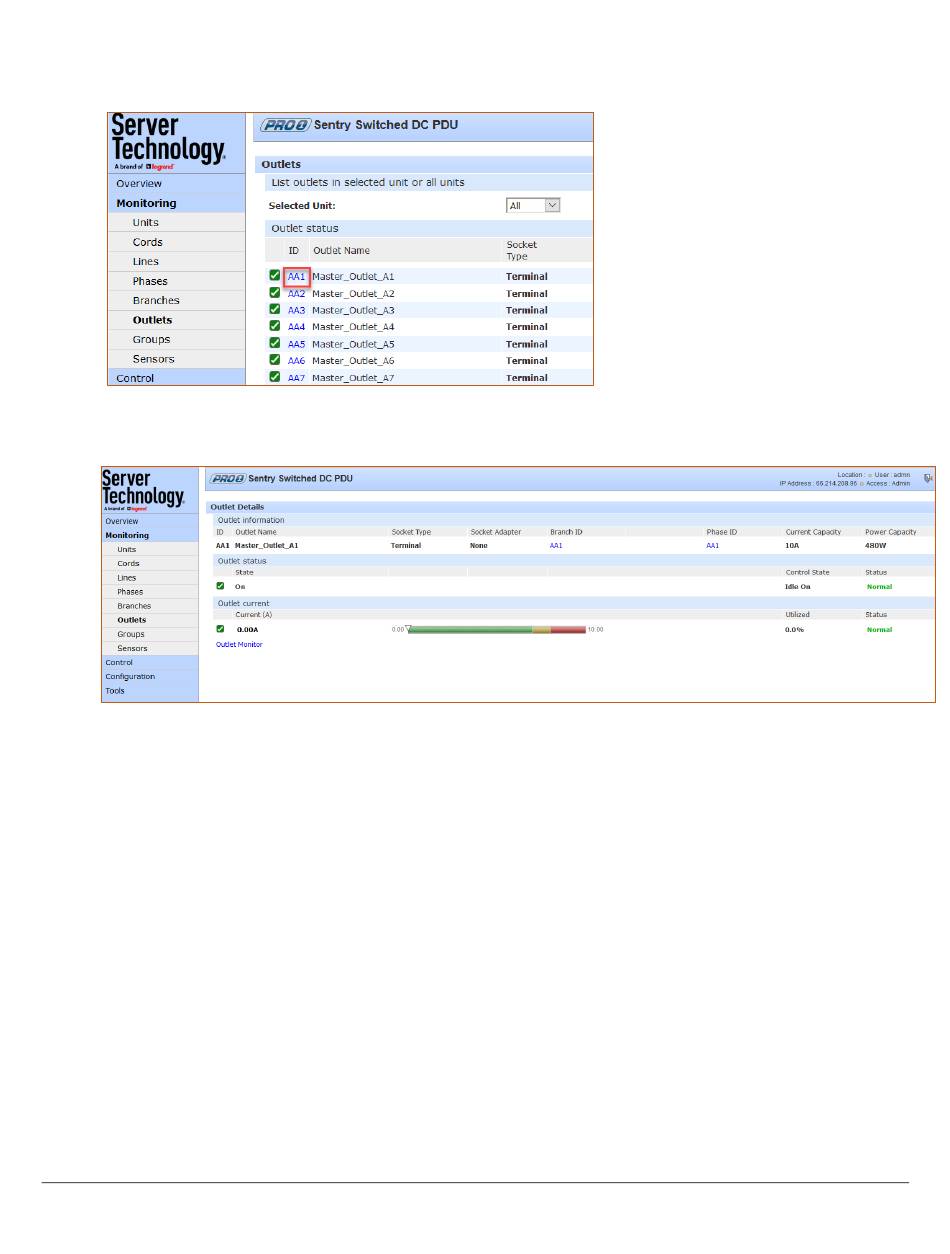Screen dimensions: 950x1254
Task: Click the Normal status in the Outlet current row
Action: 879,630
